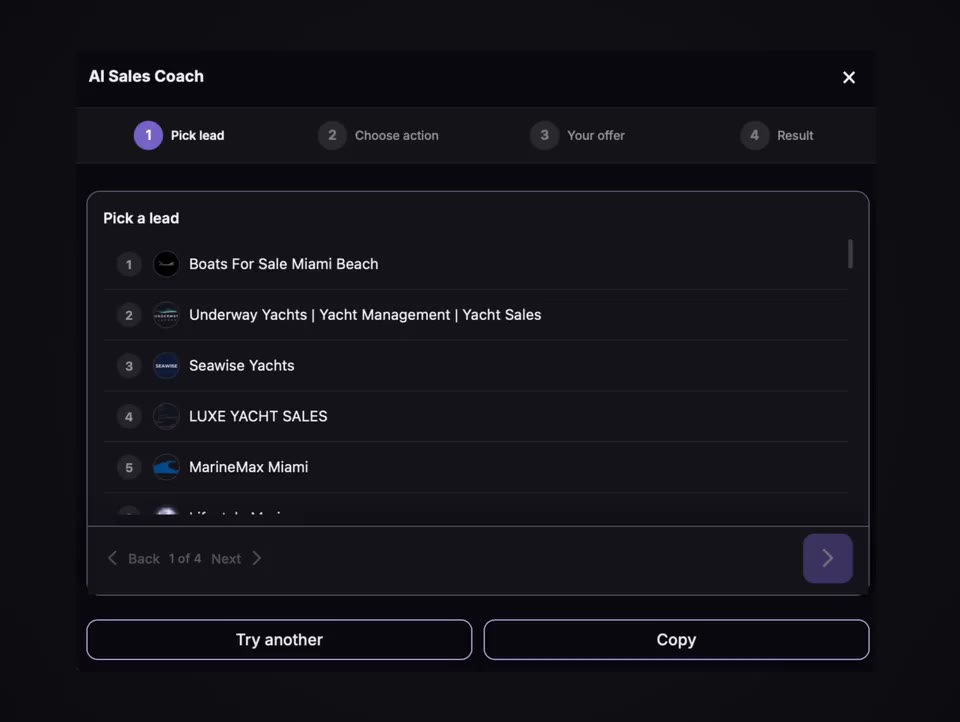The height and width of the screenshot is (722, 960).
Task: Click the step 3 circle badge
Action: [544, 135]
